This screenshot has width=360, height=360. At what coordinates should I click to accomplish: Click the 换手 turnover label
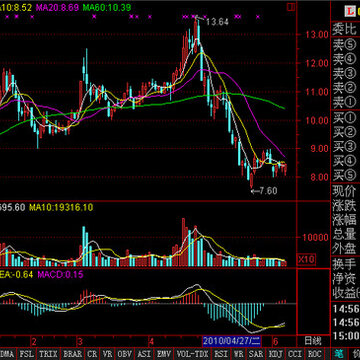coord(344,264)
